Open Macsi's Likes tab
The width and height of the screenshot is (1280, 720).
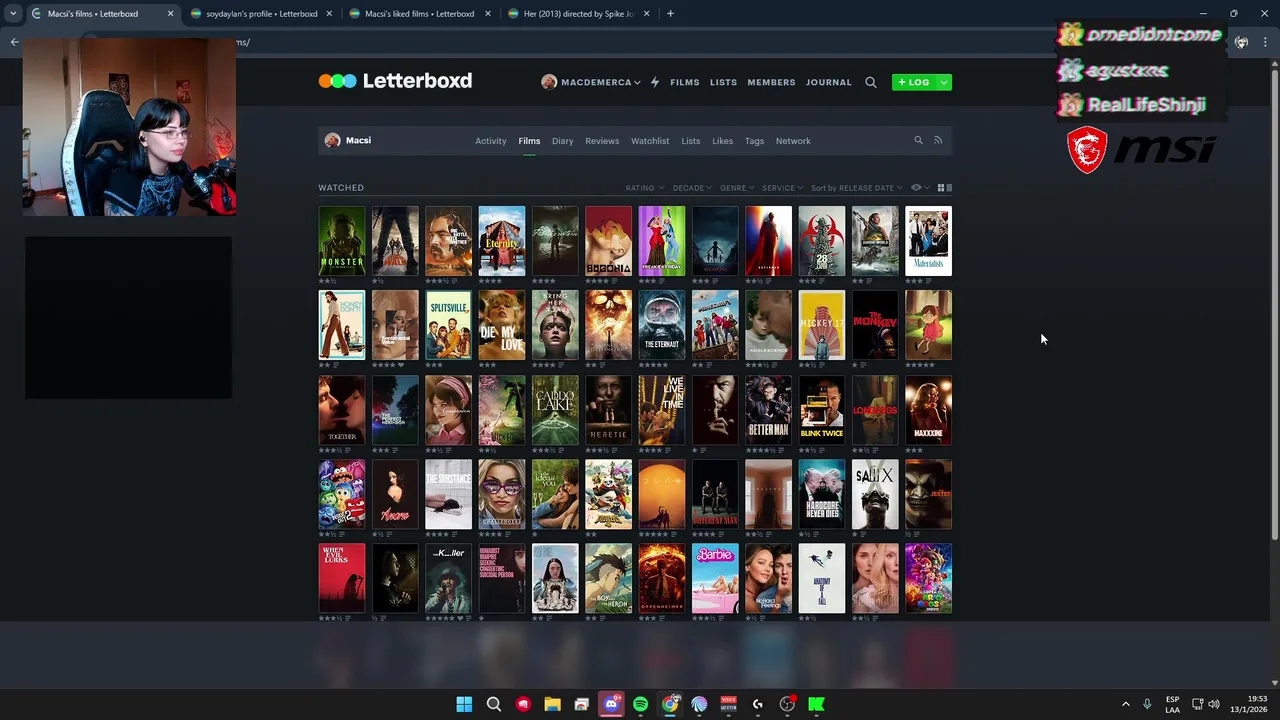coord(722,141)
